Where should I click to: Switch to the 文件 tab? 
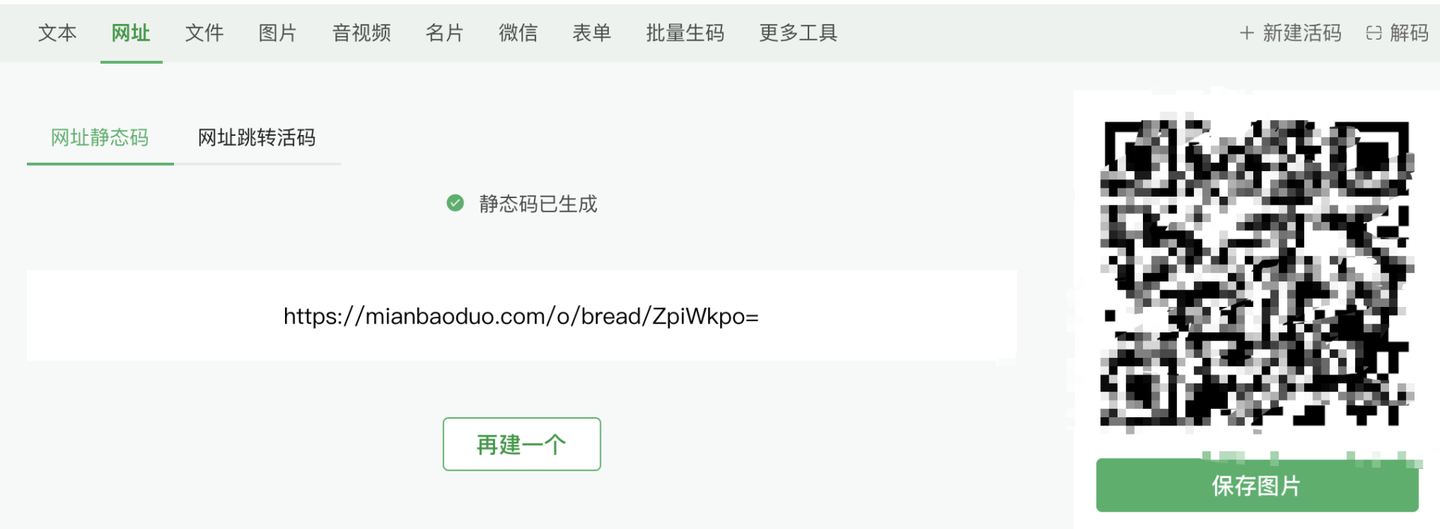[204, 33]
